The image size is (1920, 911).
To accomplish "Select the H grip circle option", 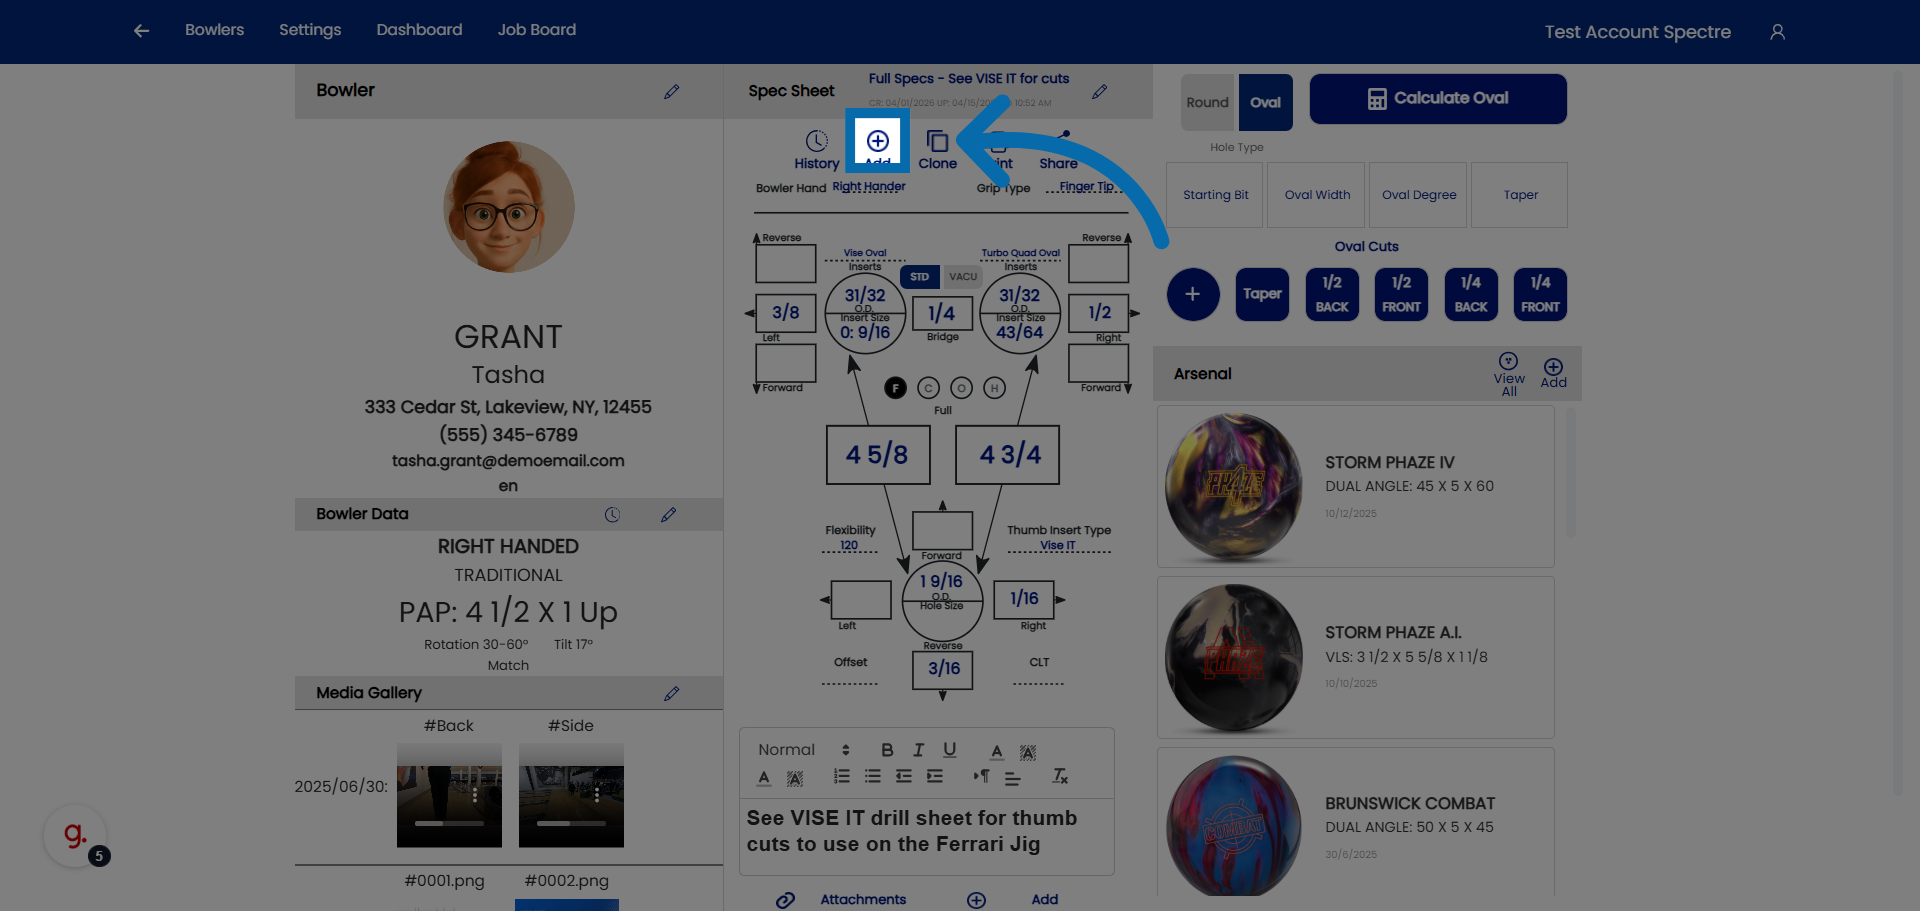I will pyautogui.click(x=995, y=388).
